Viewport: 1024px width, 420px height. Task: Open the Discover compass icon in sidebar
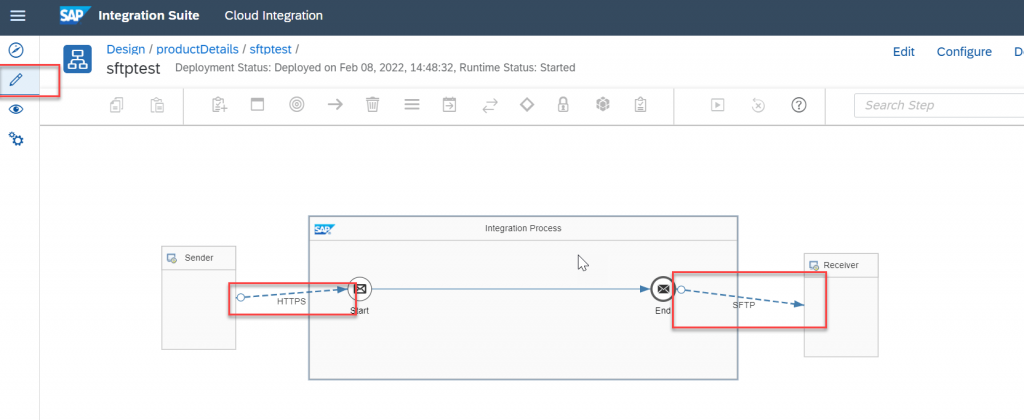click(x=16, y=50)
